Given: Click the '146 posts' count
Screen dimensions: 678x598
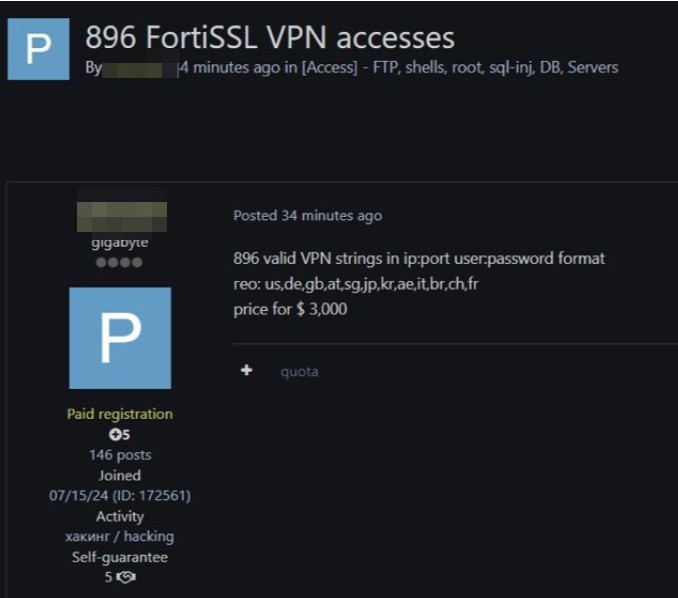Looking at the screenshot, I should [120, 455].
